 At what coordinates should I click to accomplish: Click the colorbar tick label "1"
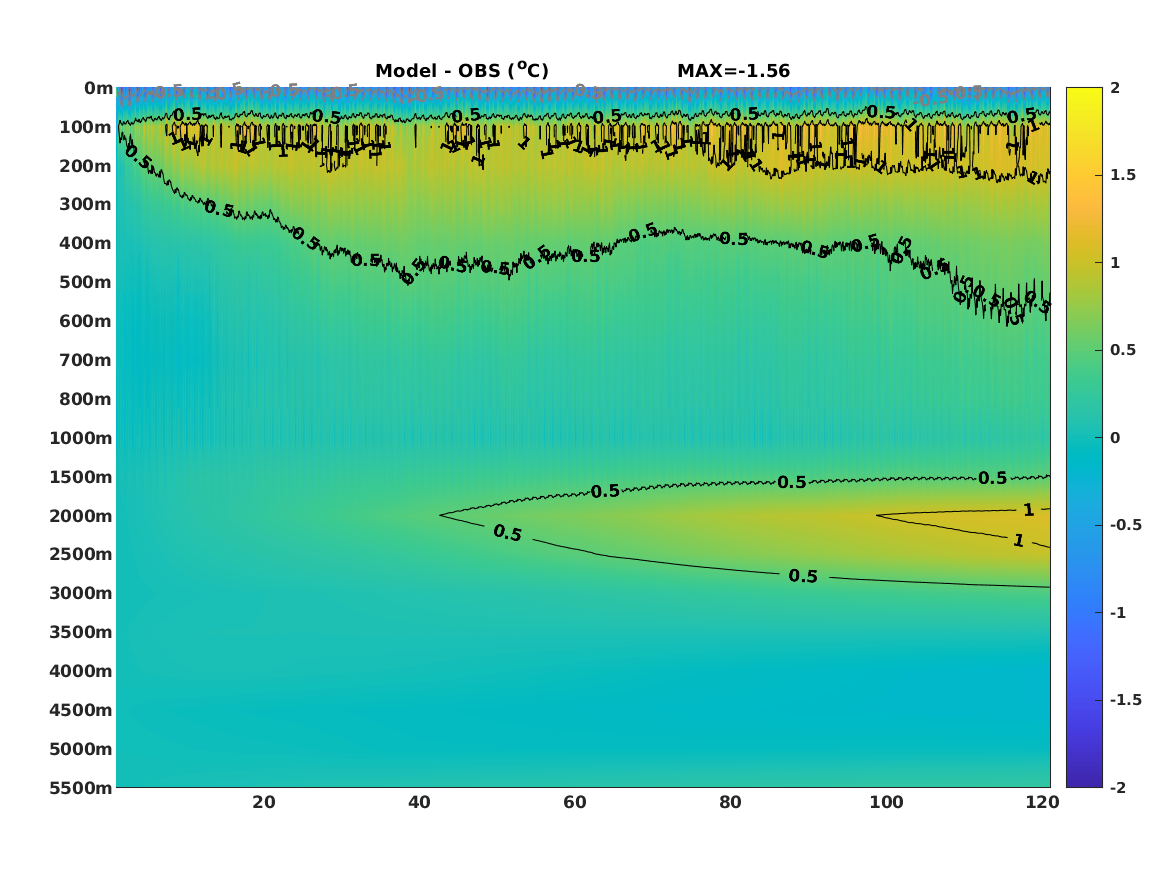pyautogui.click(x=1115, y=263)
